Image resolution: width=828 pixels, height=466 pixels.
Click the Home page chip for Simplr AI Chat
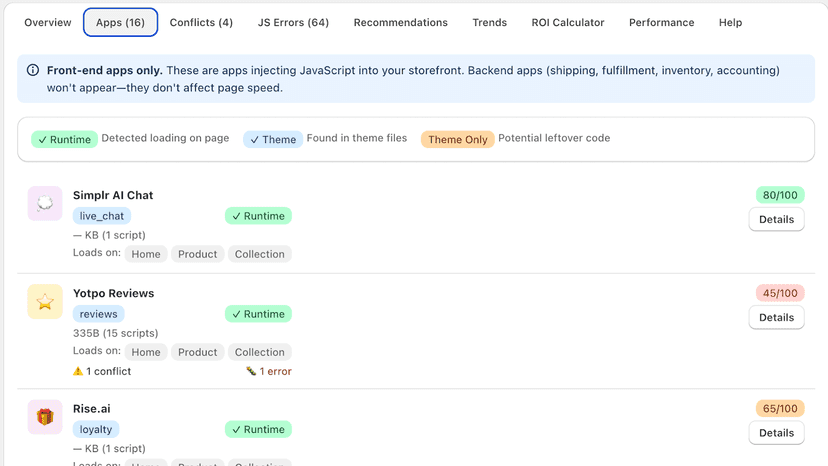(x=146, y=254)
